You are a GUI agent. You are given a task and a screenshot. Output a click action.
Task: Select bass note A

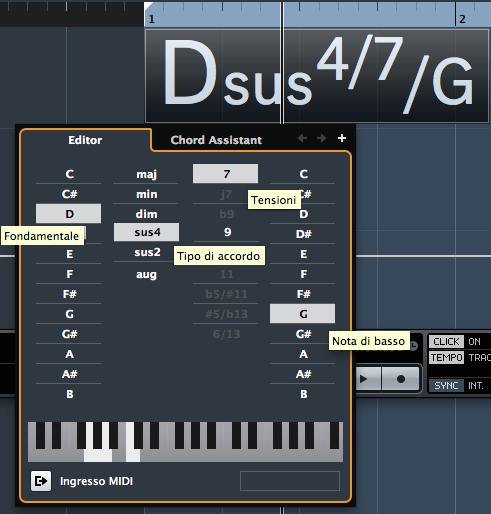[x=303, y=354]
